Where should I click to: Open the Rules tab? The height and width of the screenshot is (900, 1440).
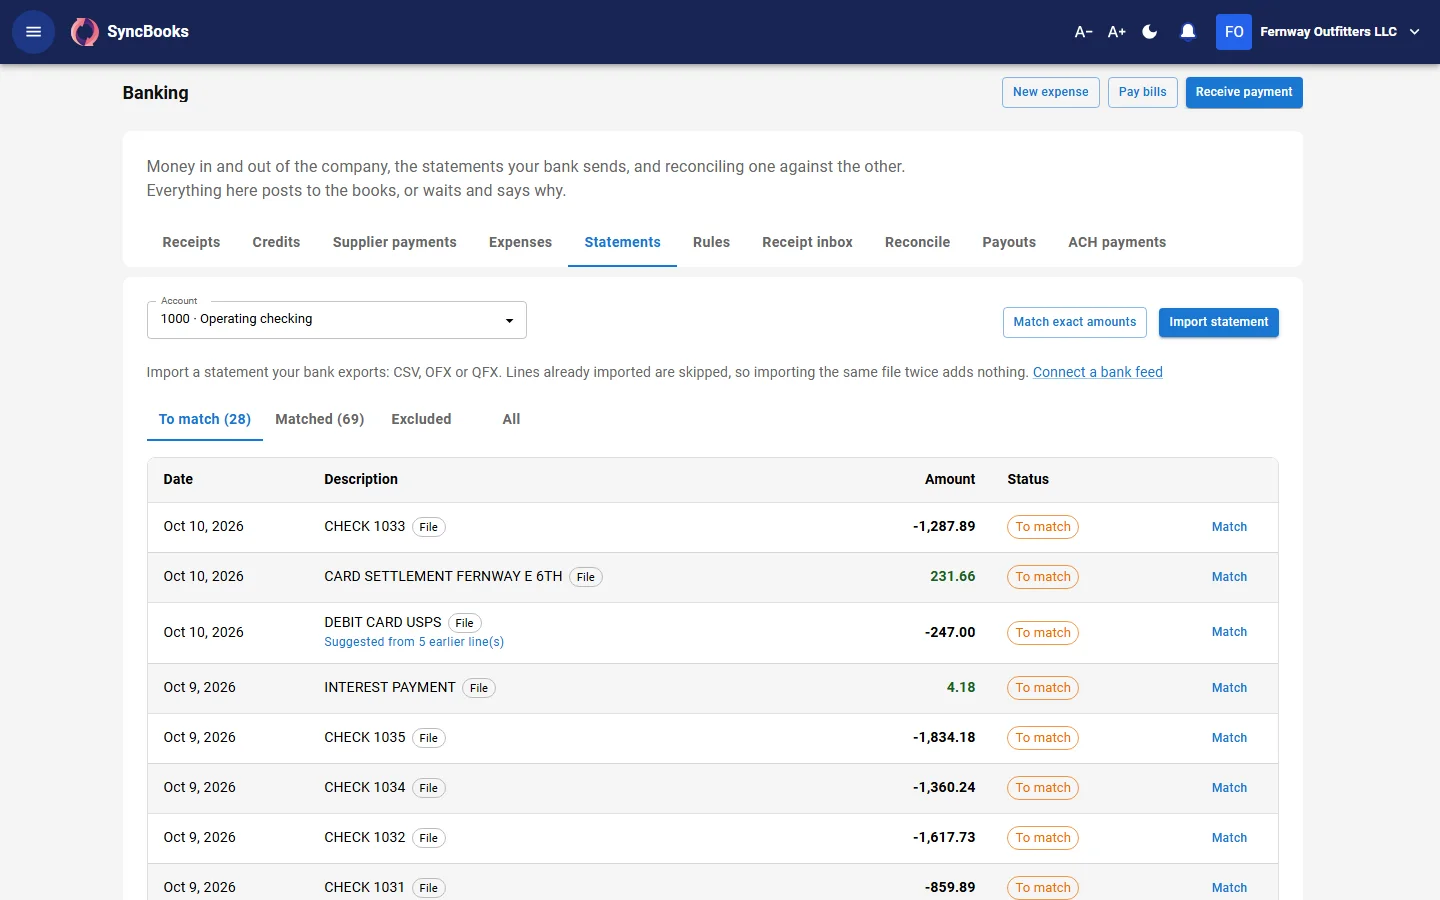click(711, 242)
